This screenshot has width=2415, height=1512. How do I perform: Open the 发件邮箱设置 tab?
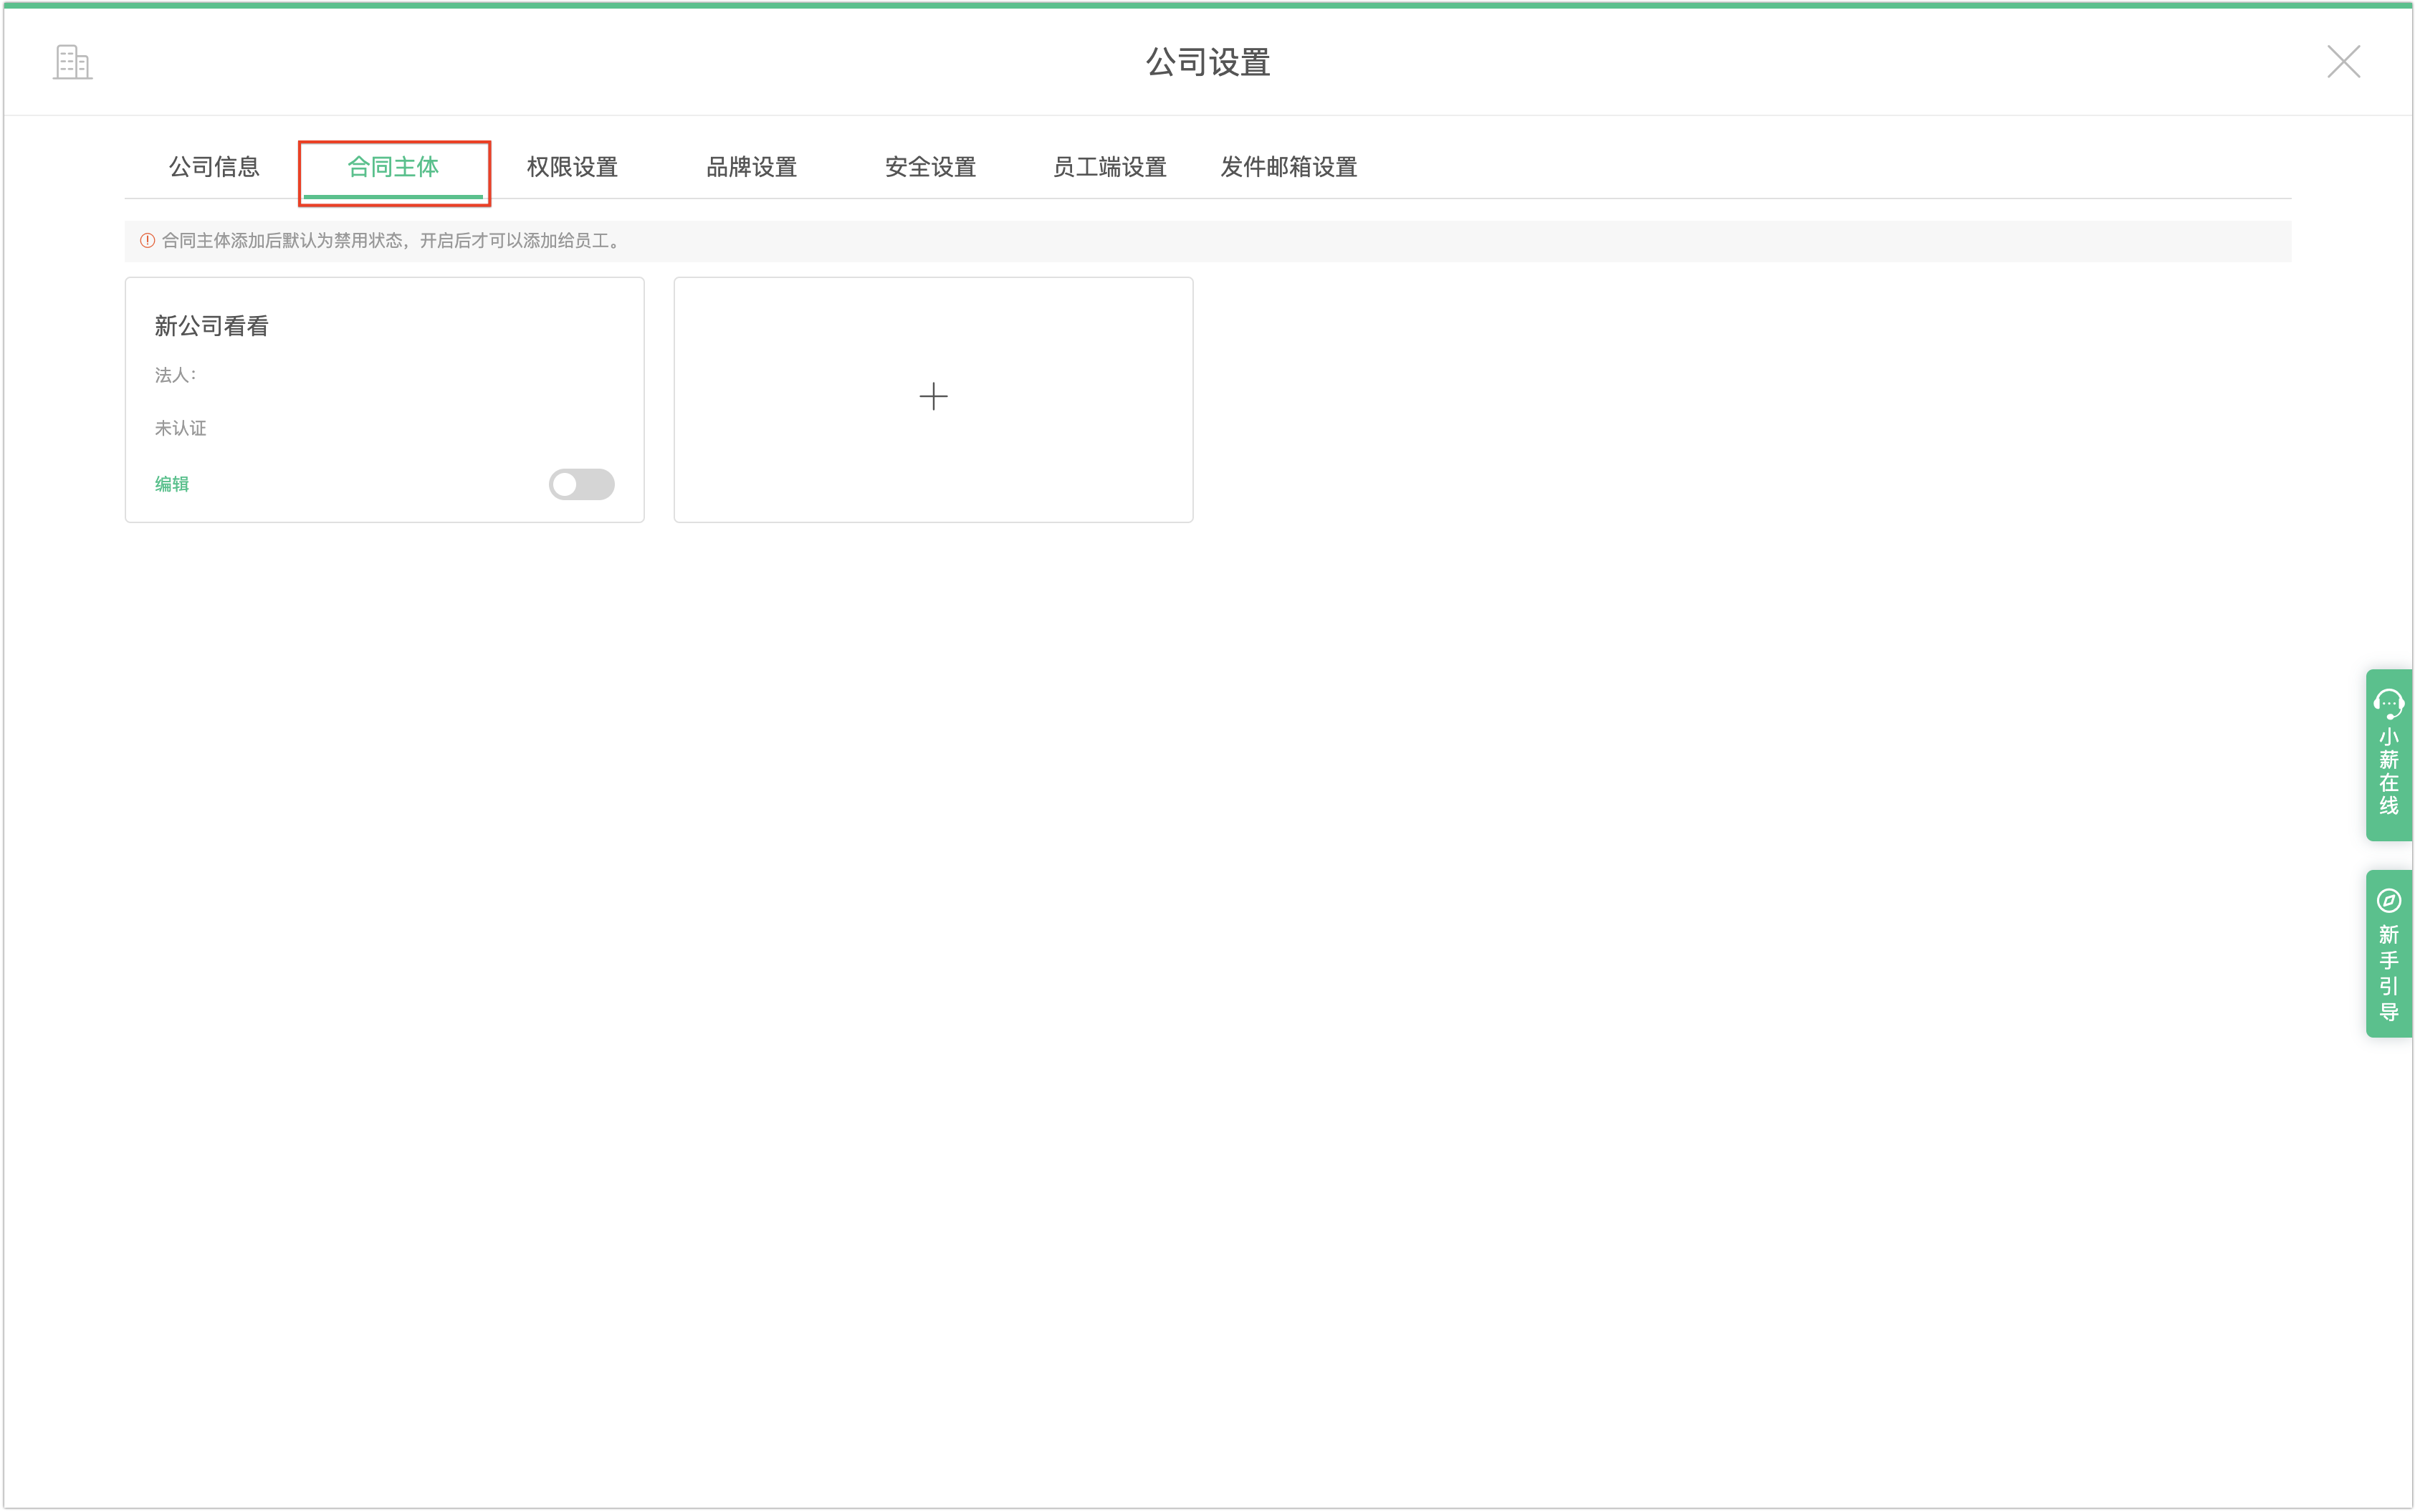1288,167
